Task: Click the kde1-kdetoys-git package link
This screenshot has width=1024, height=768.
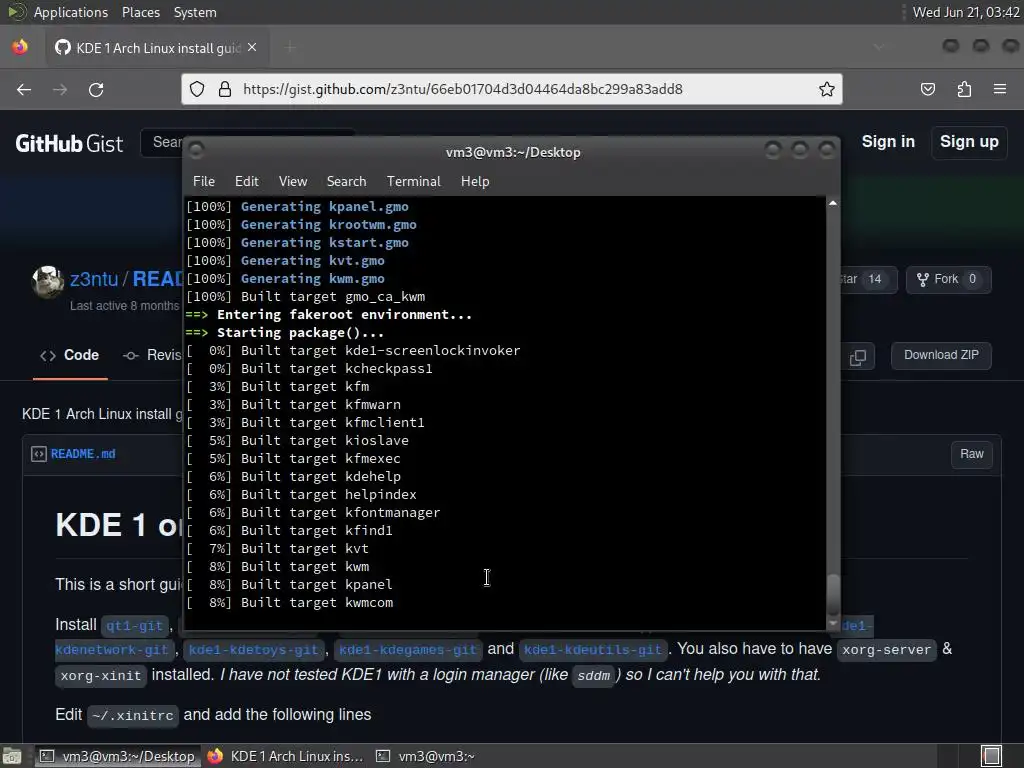Action: [x=255, y=650]
